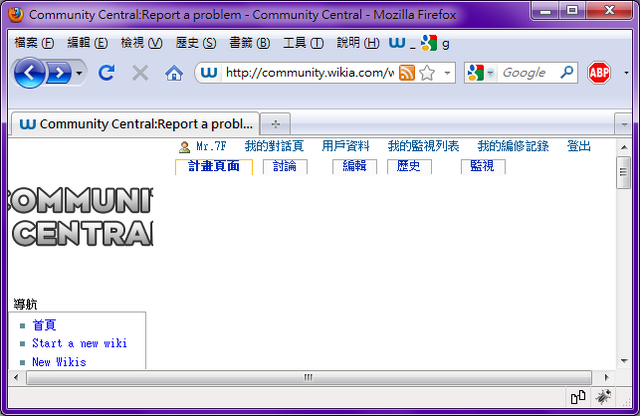Open the 書籤 (B) menu
The height and width of the screenshot is (416, 640).
point(250,42)
